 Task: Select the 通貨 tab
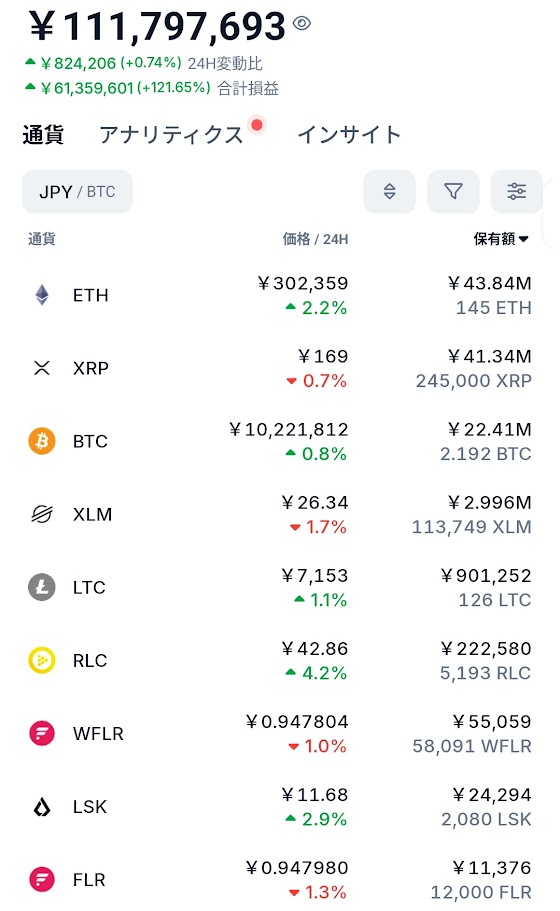tap(43, 135)
